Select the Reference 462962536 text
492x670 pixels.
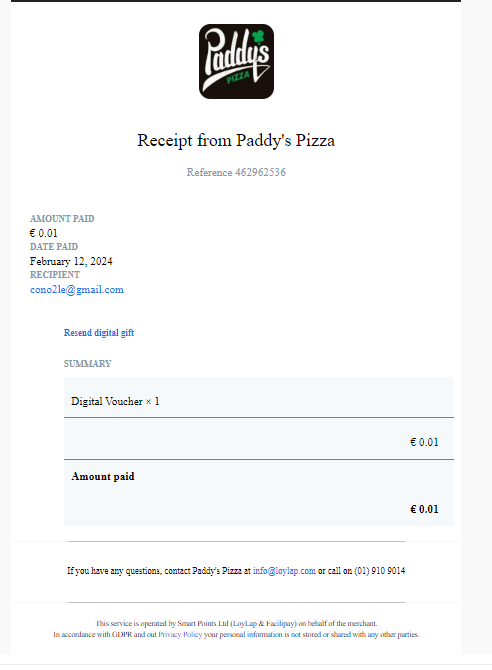click(x=236, y=172)
